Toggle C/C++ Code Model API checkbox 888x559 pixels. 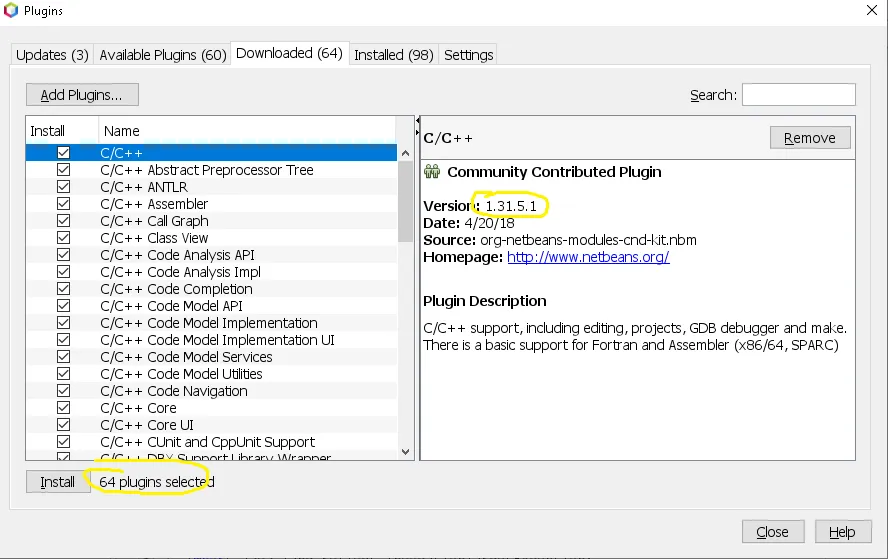[63, 305]
